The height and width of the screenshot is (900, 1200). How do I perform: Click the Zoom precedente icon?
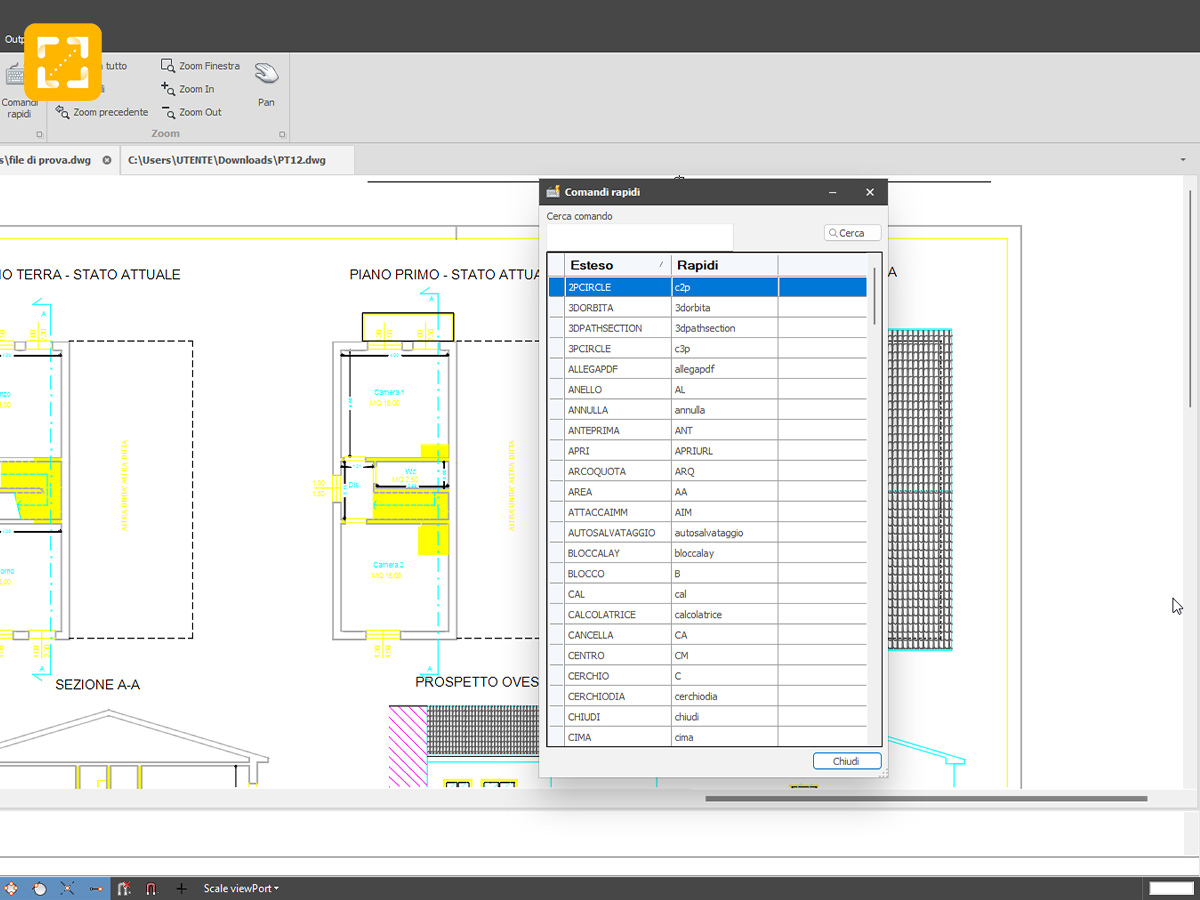[x=63, y=112]
